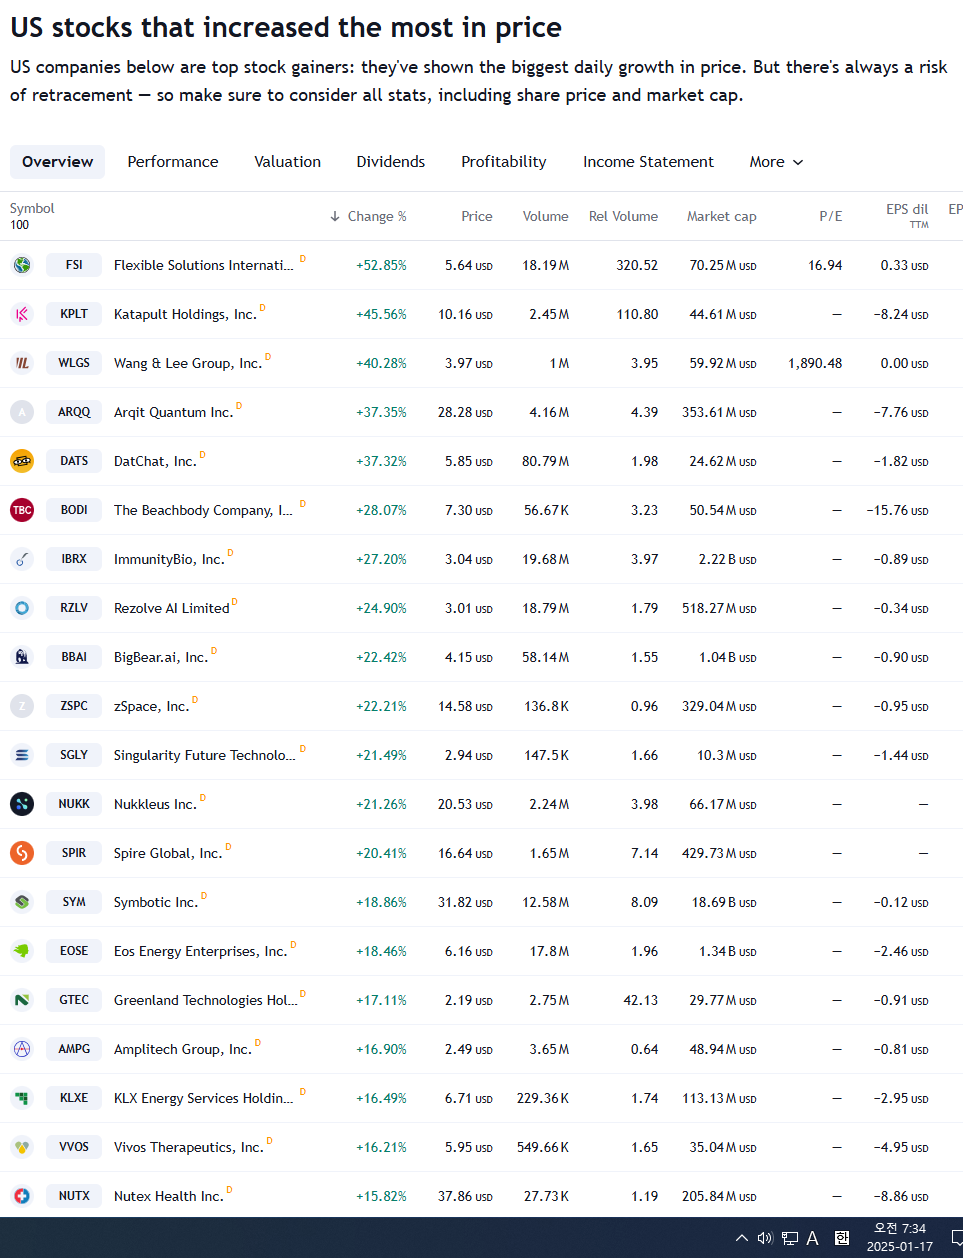Sort by the EPS dil TTM column

(907, 215)
